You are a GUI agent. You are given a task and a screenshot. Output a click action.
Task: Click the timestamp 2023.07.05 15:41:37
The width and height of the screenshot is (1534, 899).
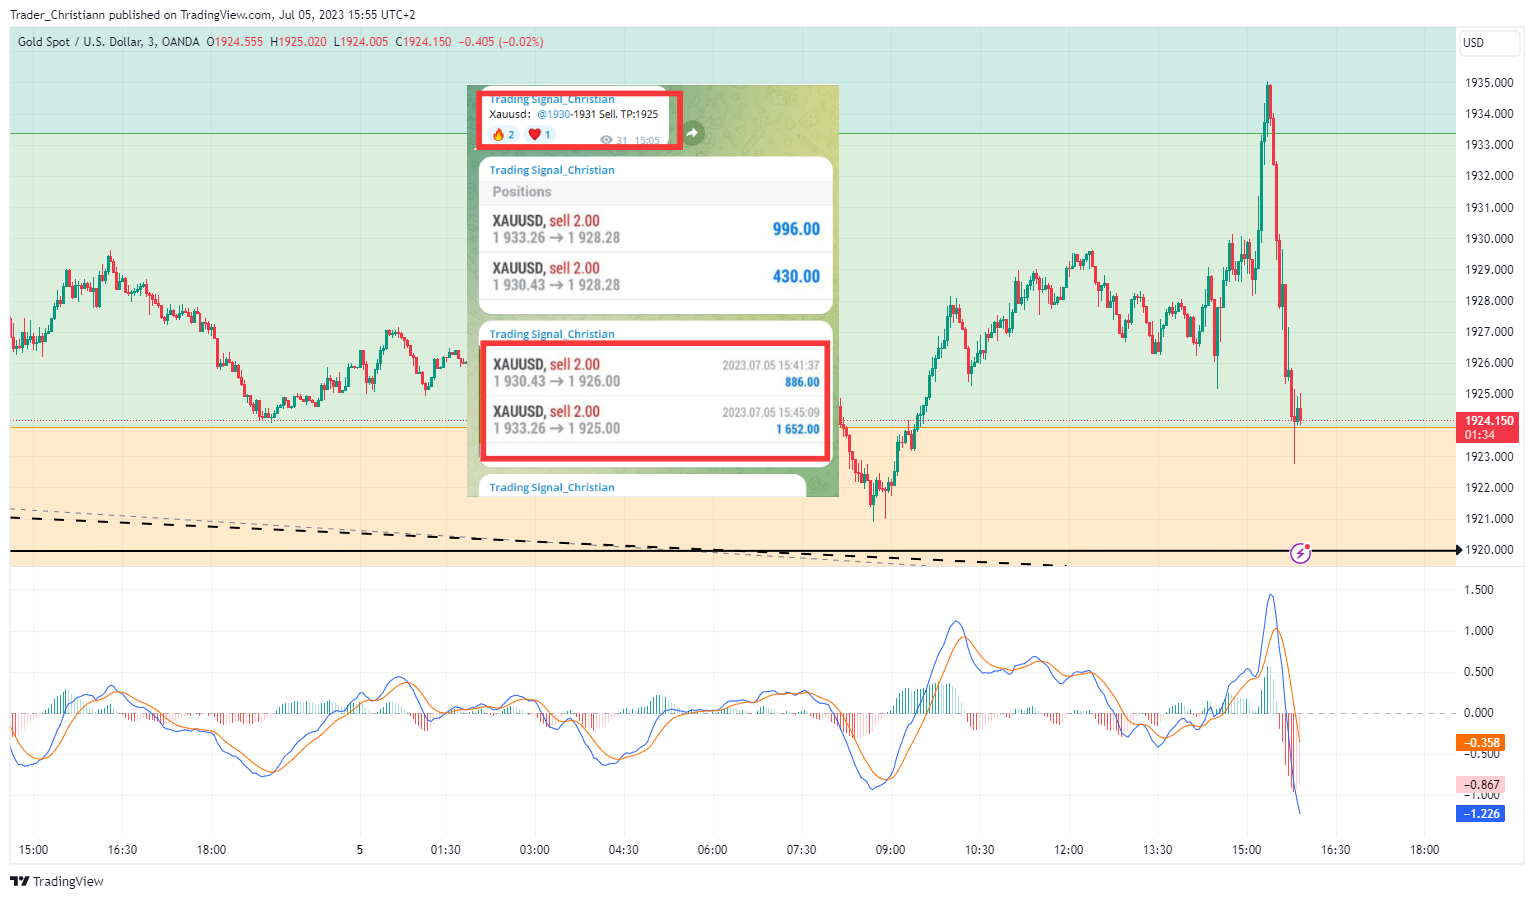pos(771,365)
